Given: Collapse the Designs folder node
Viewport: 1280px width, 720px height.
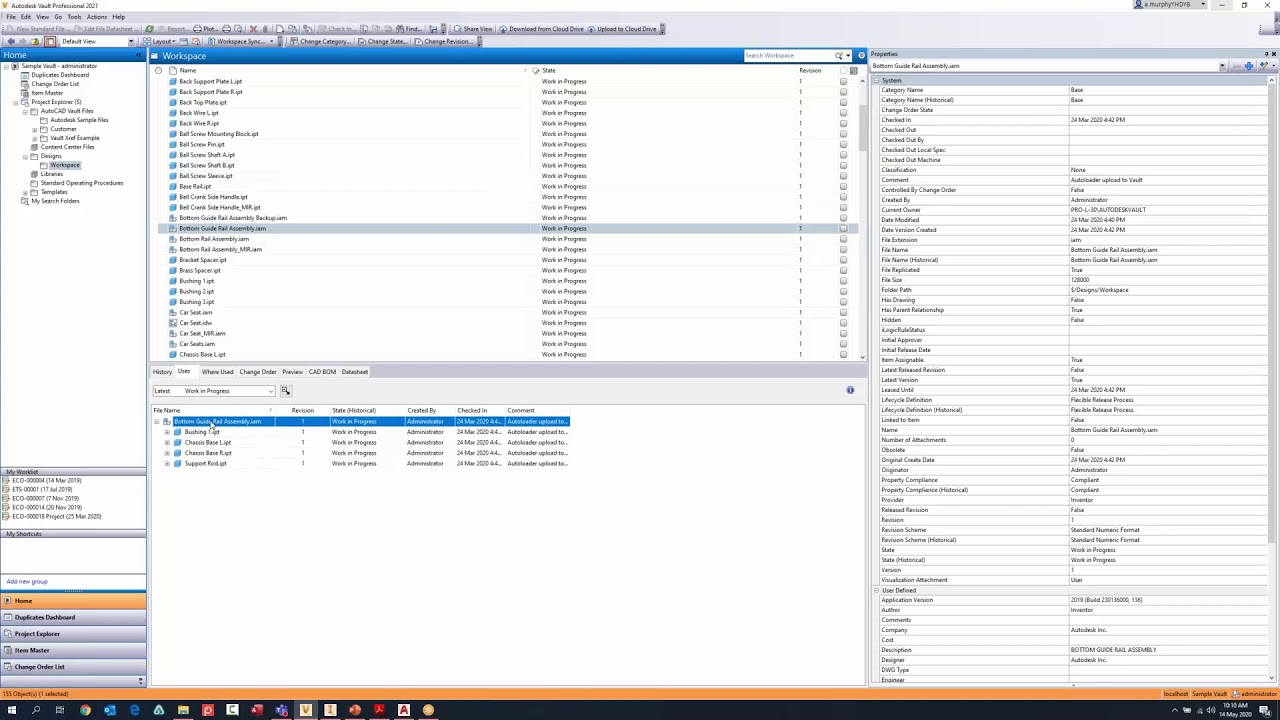Looking at the screenshot, I should (25, 156).
